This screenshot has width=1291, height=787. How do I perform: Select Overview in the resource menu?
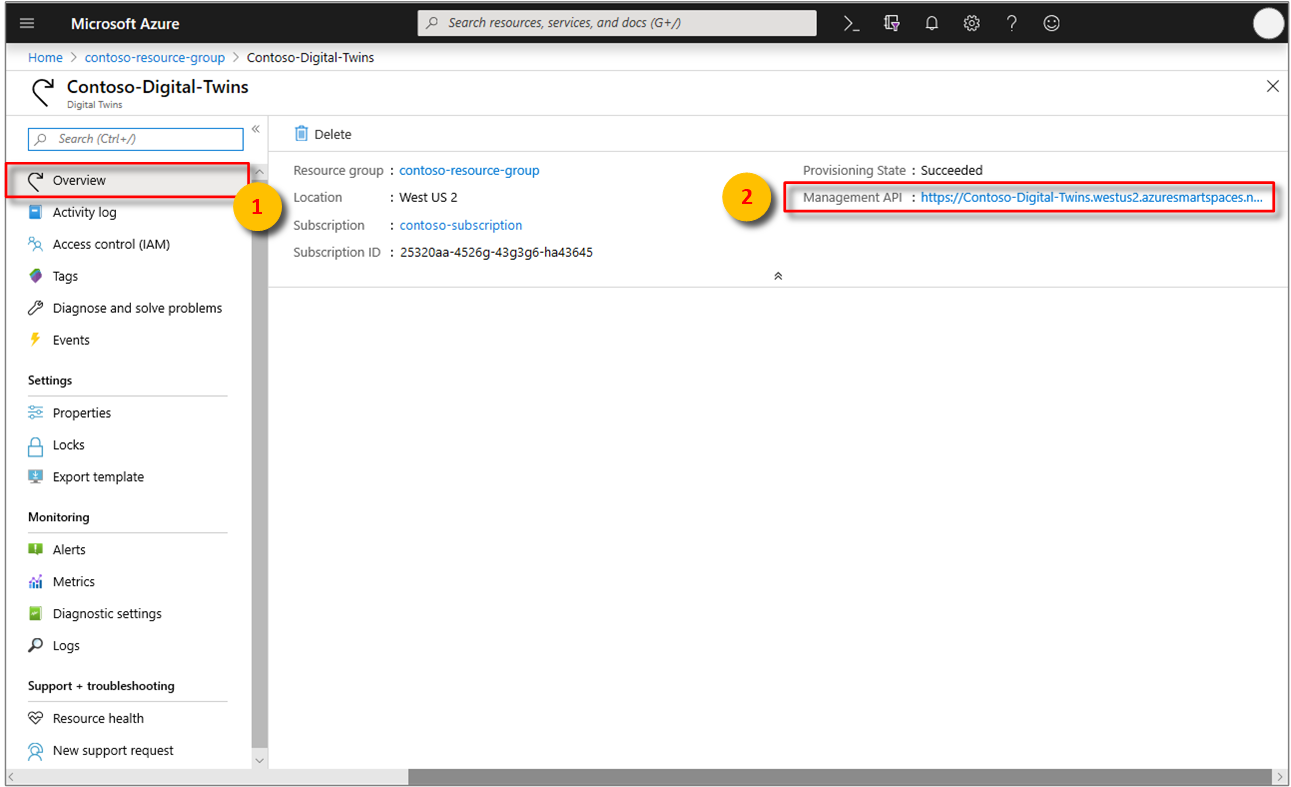[x=127, y=180]
